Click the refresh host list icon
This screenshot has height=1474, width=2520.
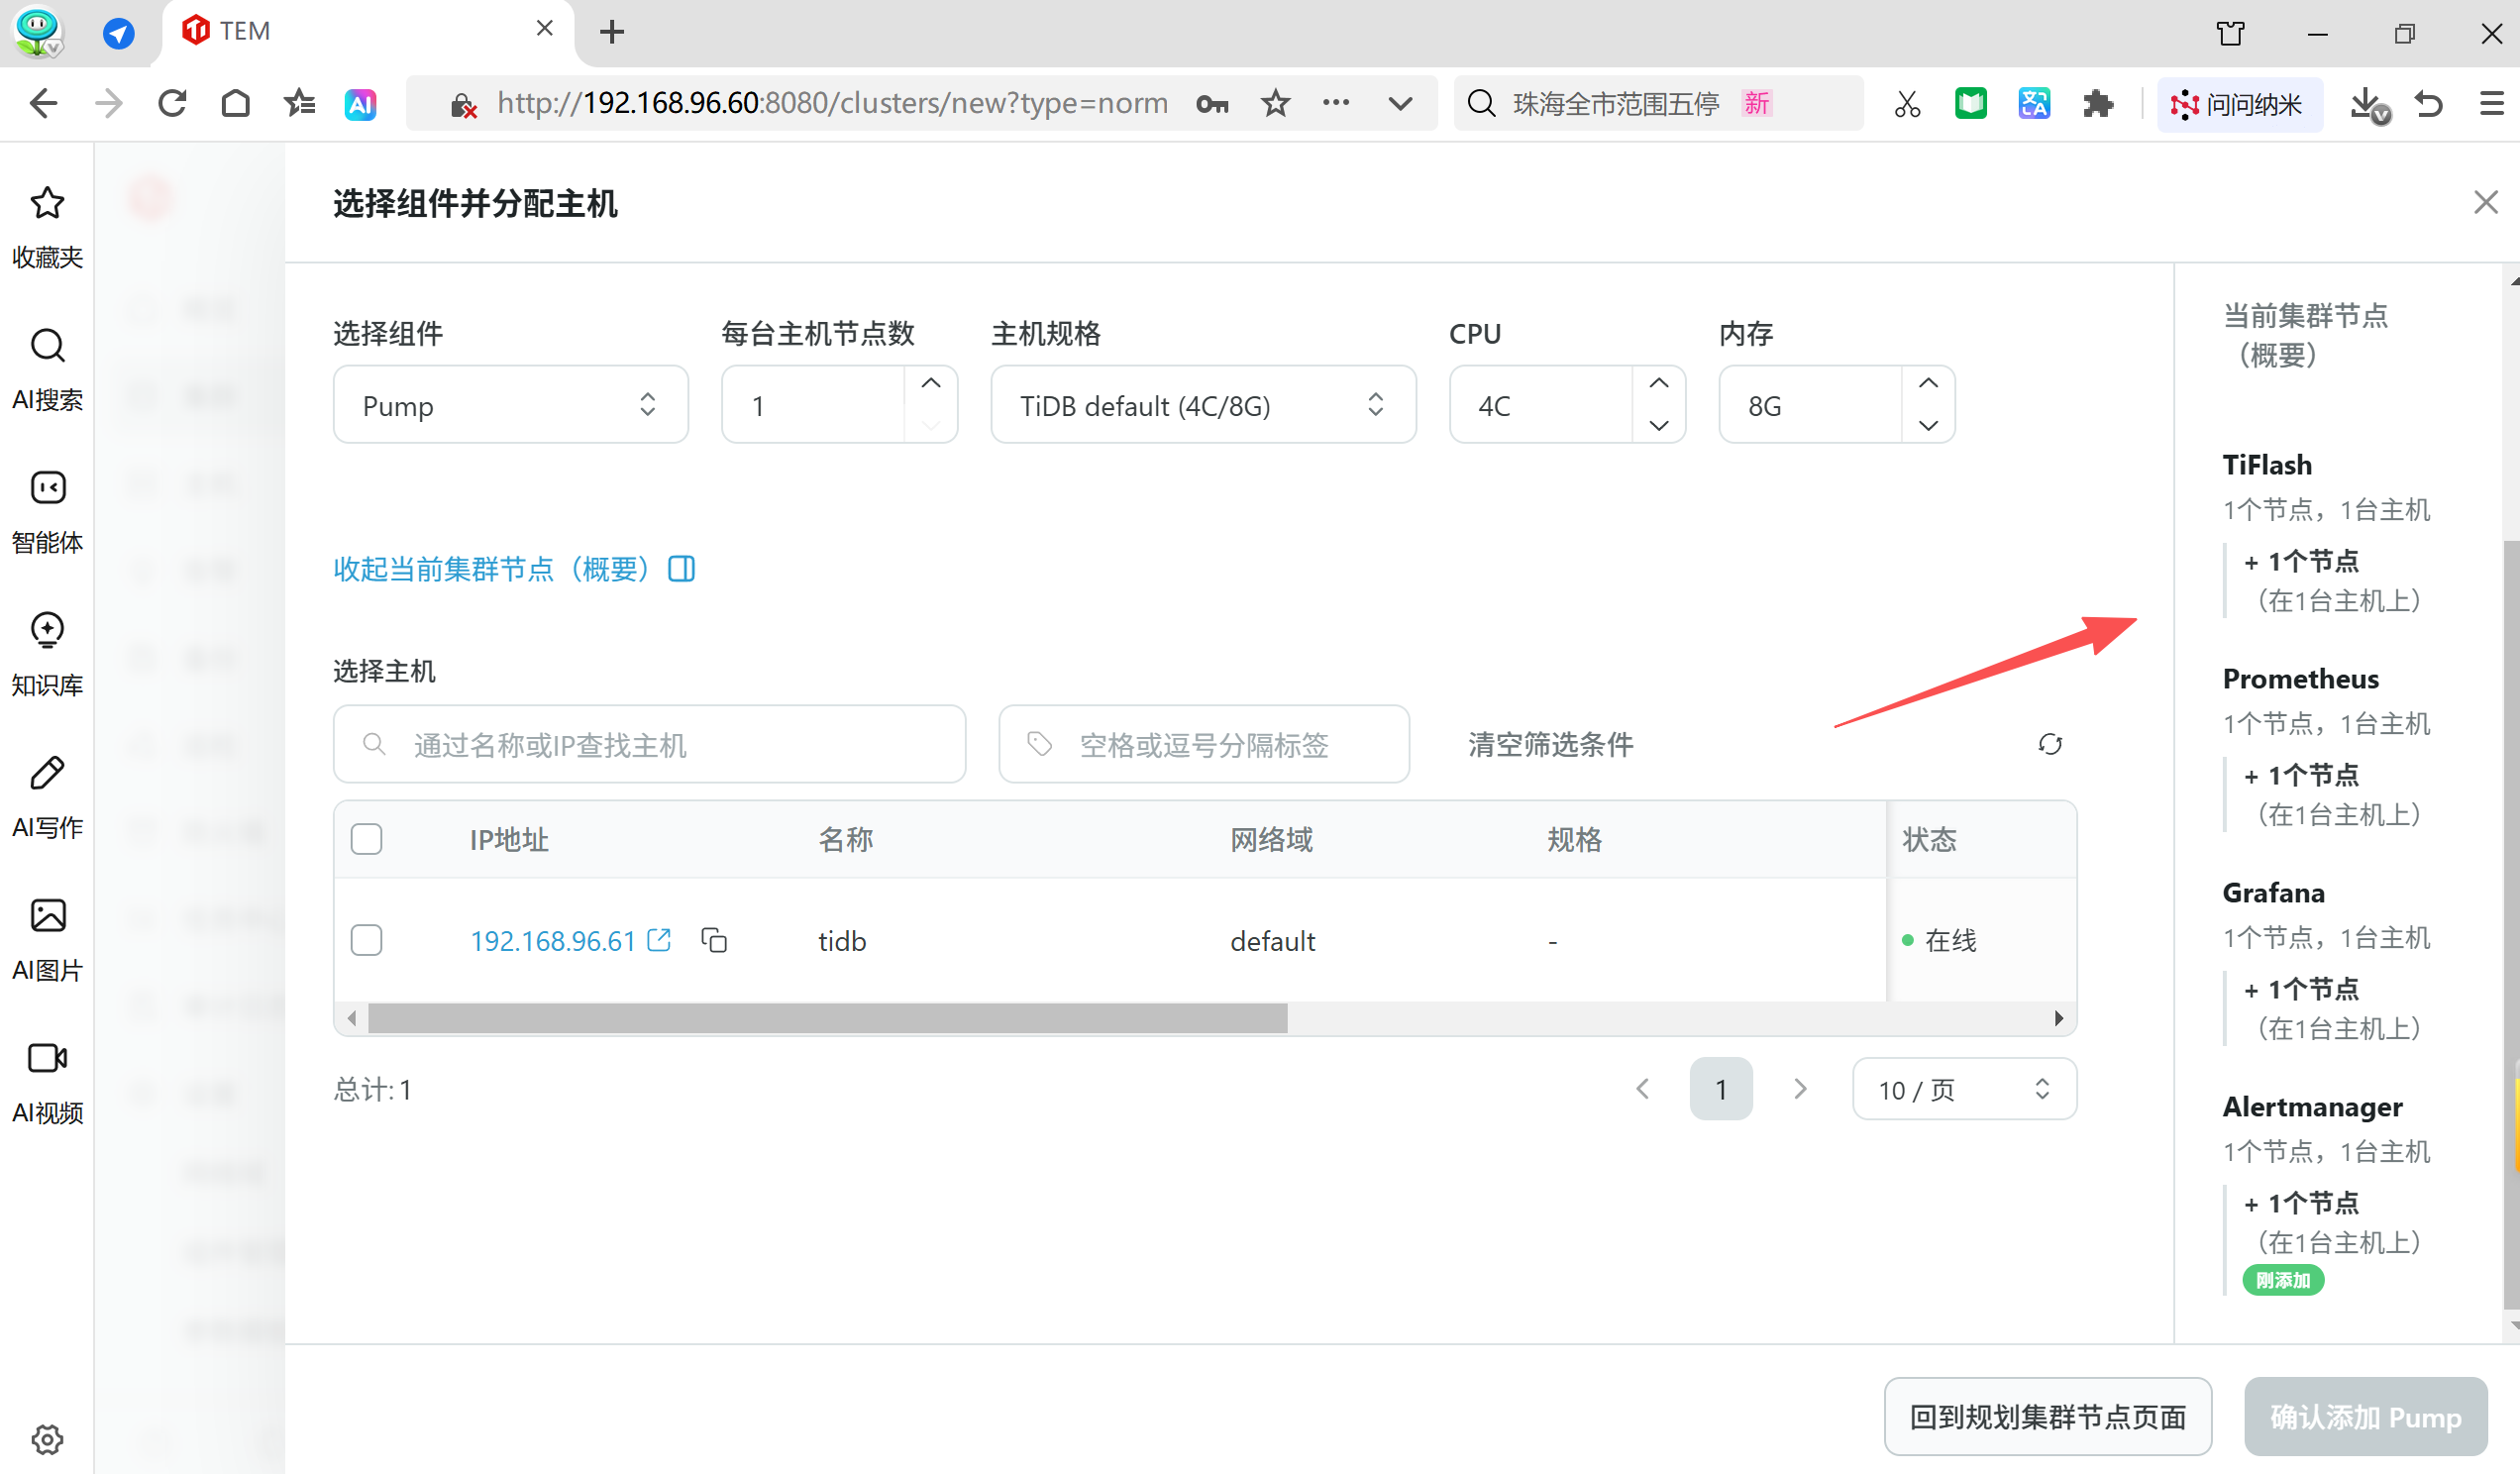coord(2050,744)
